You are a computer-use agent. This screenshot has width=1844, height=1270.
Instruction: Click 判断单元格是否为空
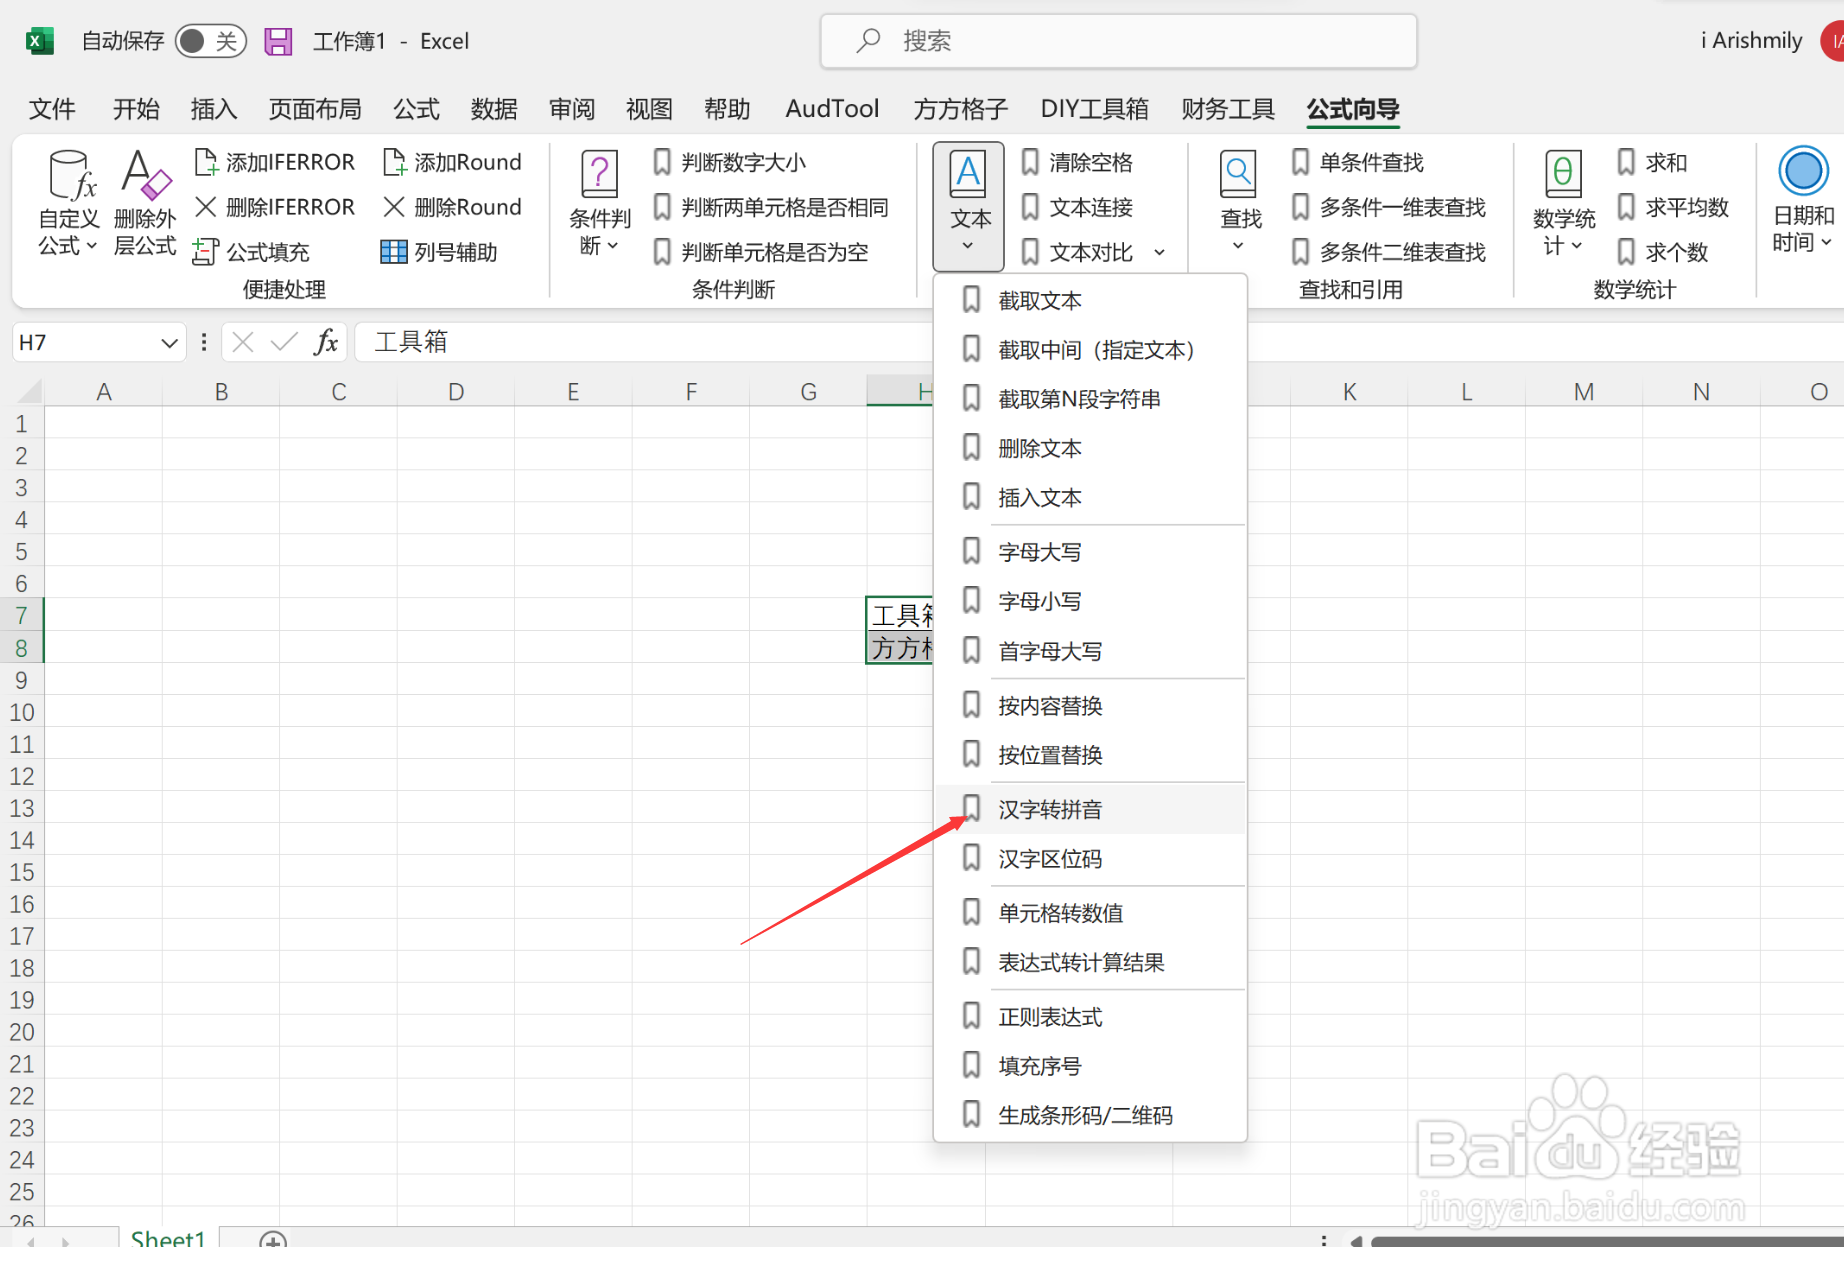click(760, 252)
